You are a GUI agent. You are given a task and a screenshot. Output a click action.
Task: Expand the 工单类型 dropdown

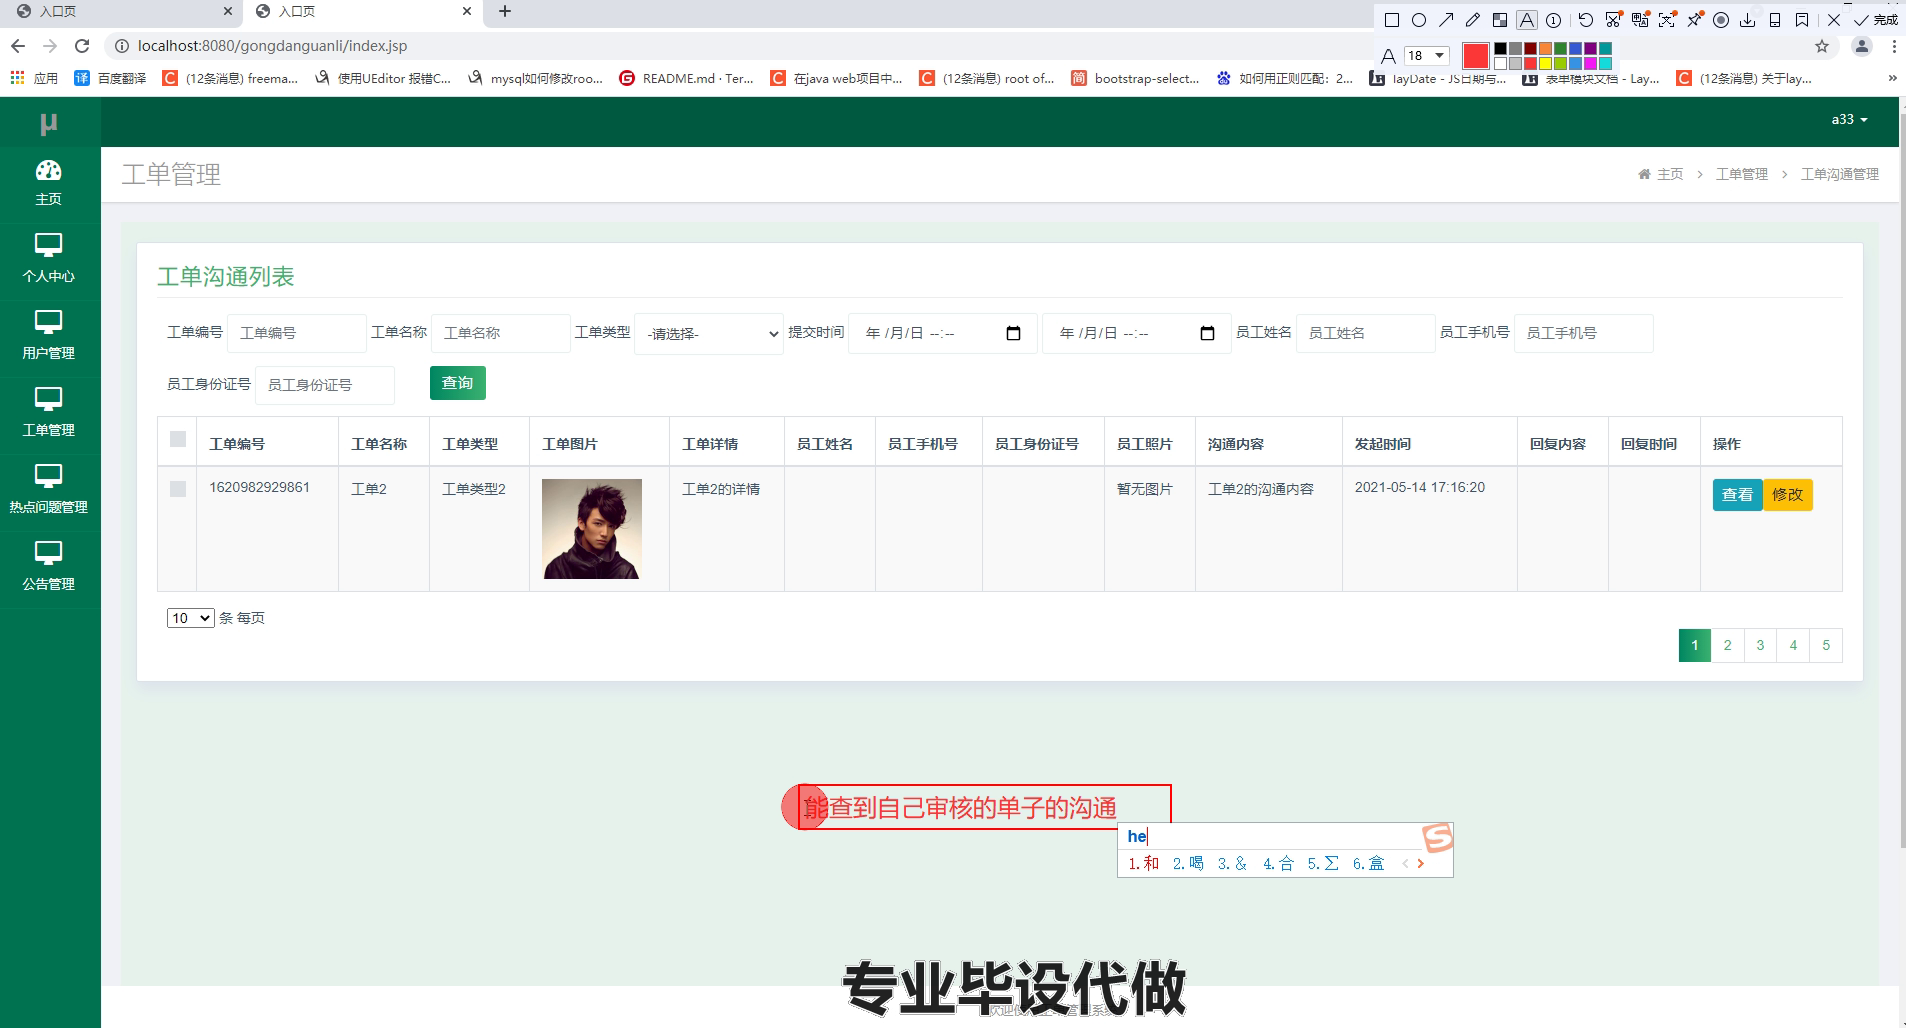(x=709, y=334)
